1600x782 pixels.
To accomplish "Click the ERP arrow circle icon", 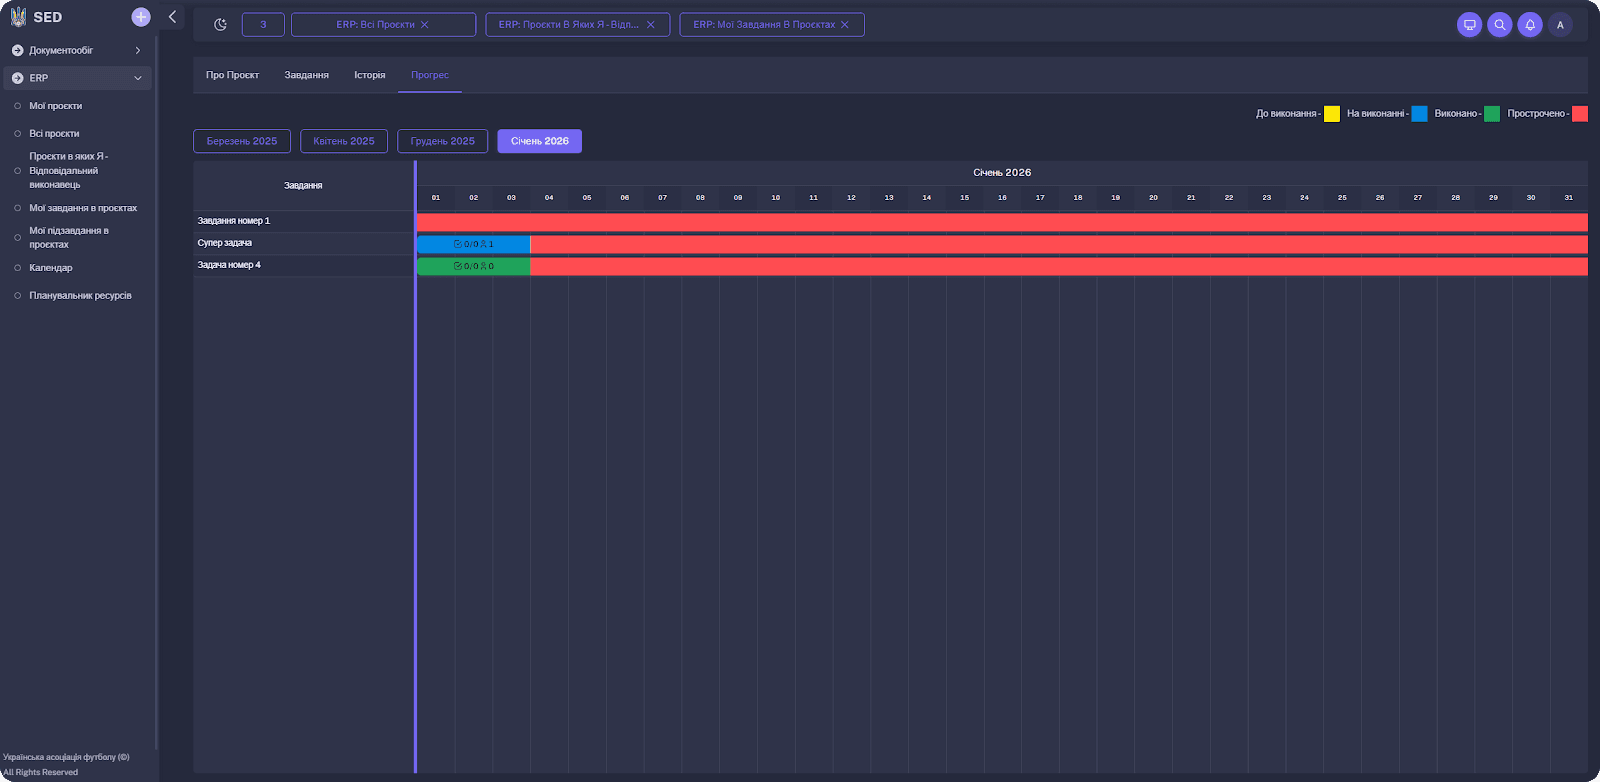I will 17,78.
